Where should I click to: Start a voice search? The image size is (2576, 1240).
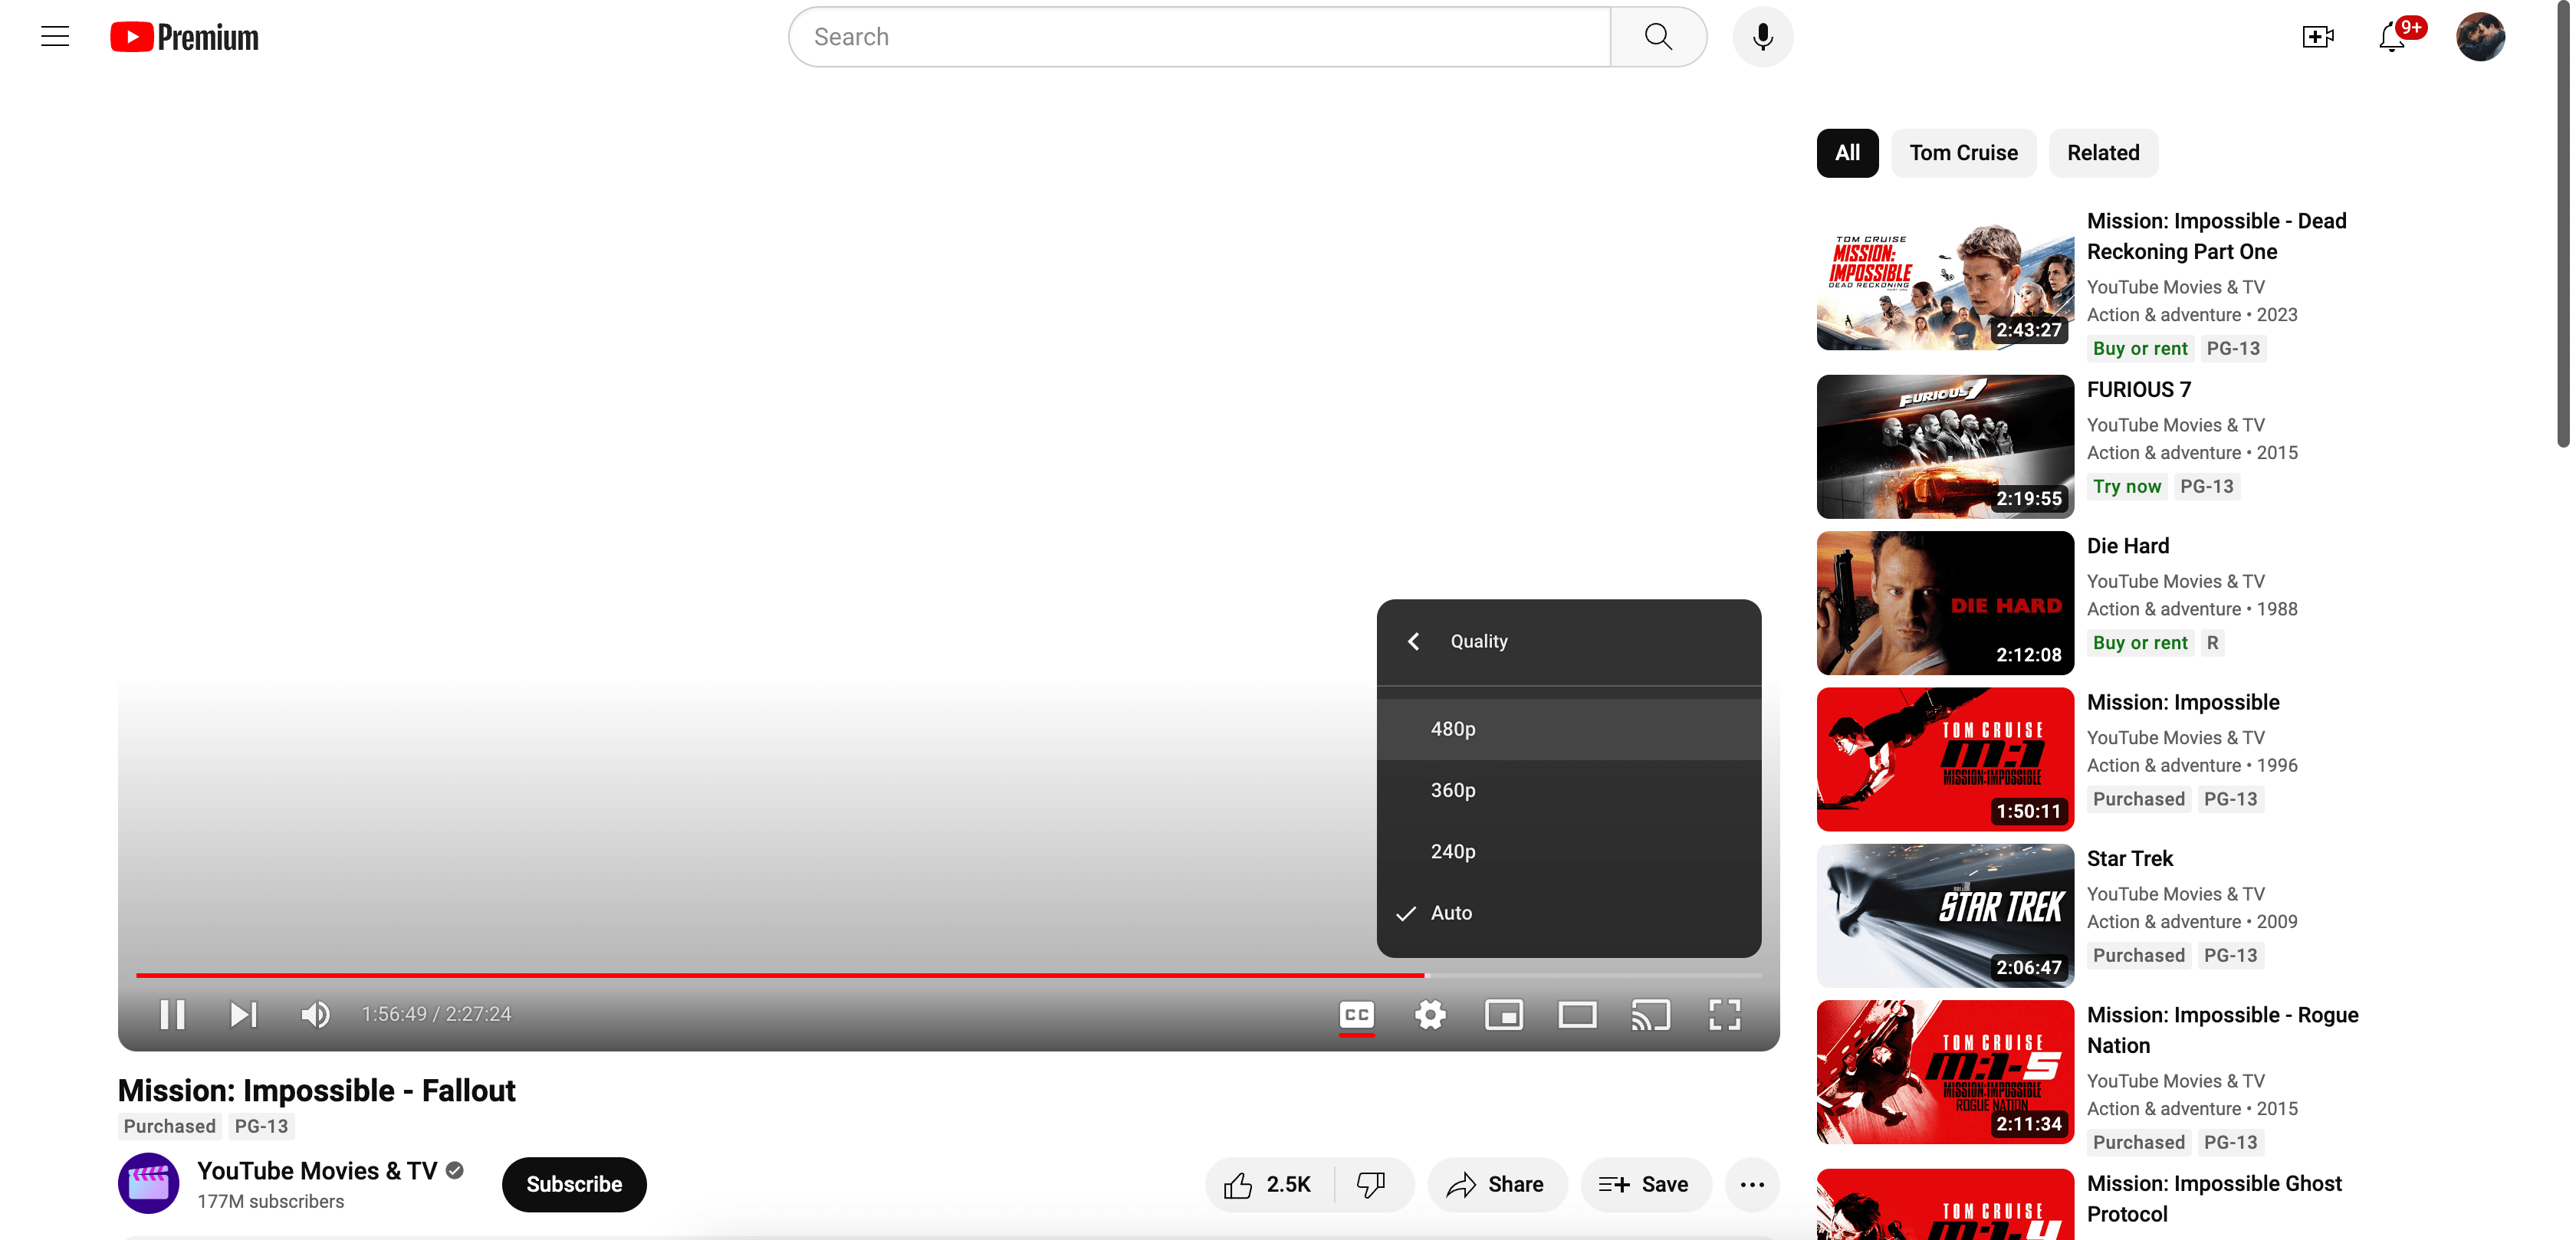point(1761,36)
